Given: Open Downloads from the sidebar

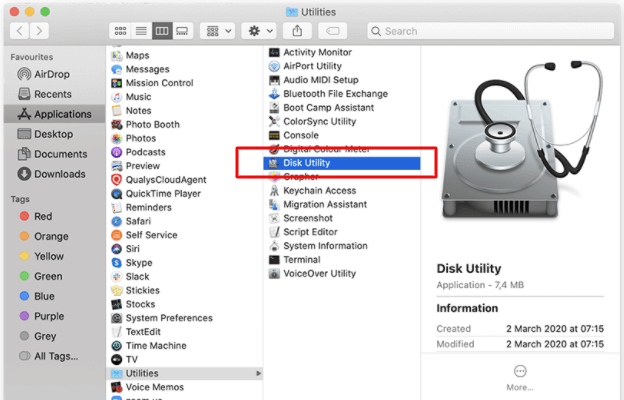Looking at the screenshot, I should pyautogui.click(x=59, y=174).
